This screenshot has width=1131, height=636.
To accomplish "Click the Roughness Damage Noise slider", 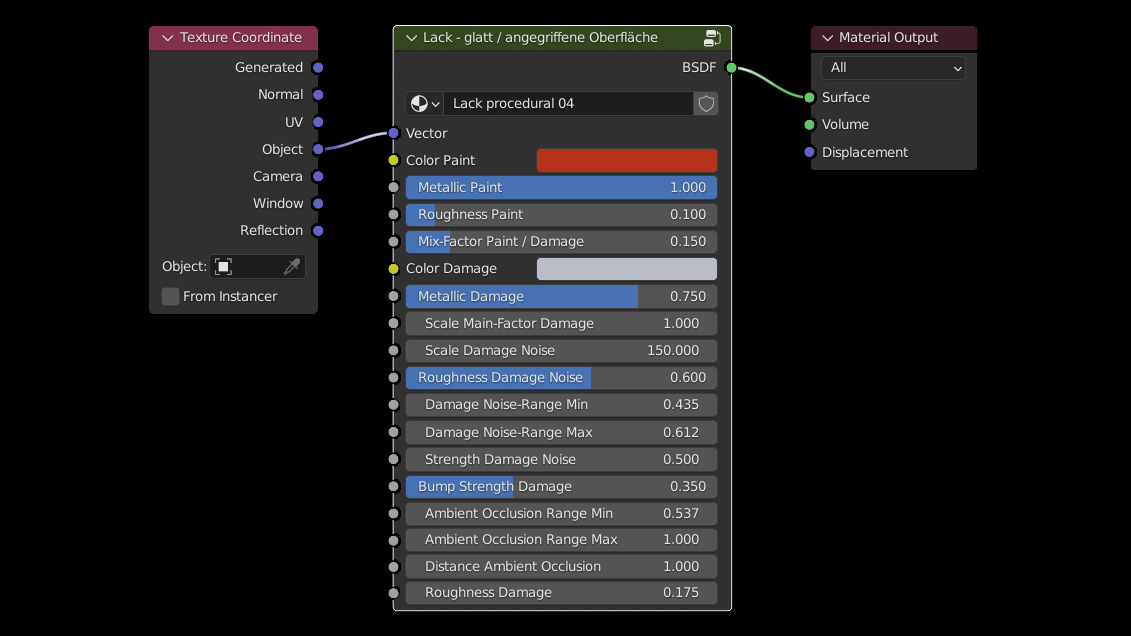I will [x=561, y=378].
